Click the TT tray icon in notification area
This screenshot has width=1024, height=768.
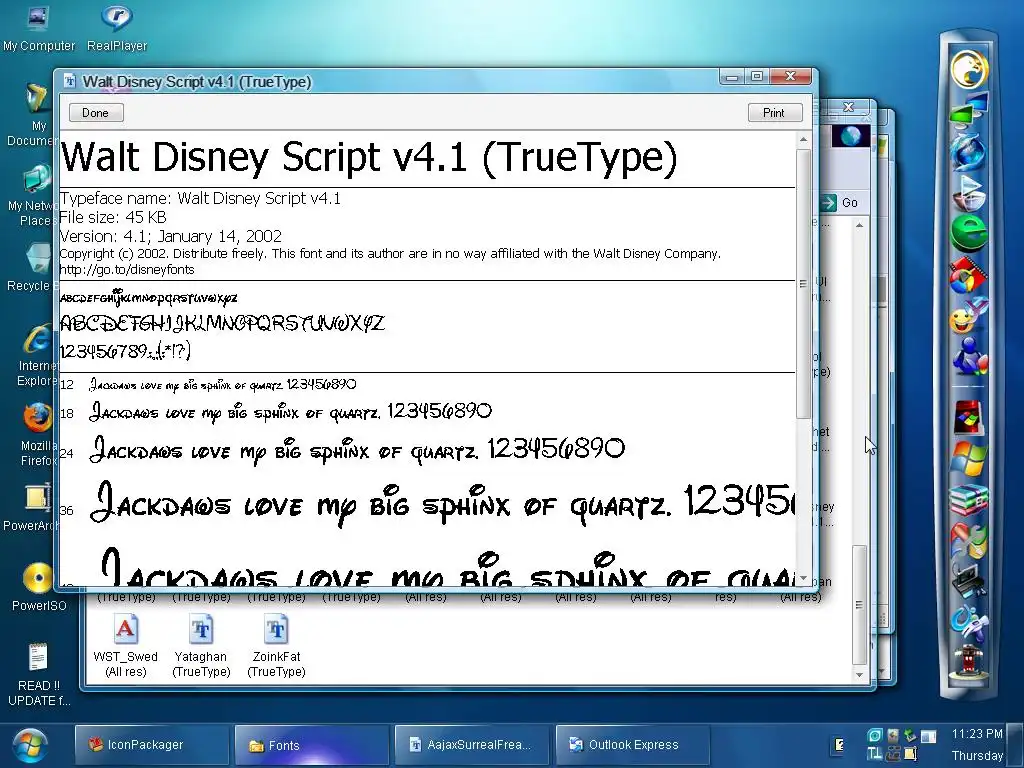(x=874, y=754)
